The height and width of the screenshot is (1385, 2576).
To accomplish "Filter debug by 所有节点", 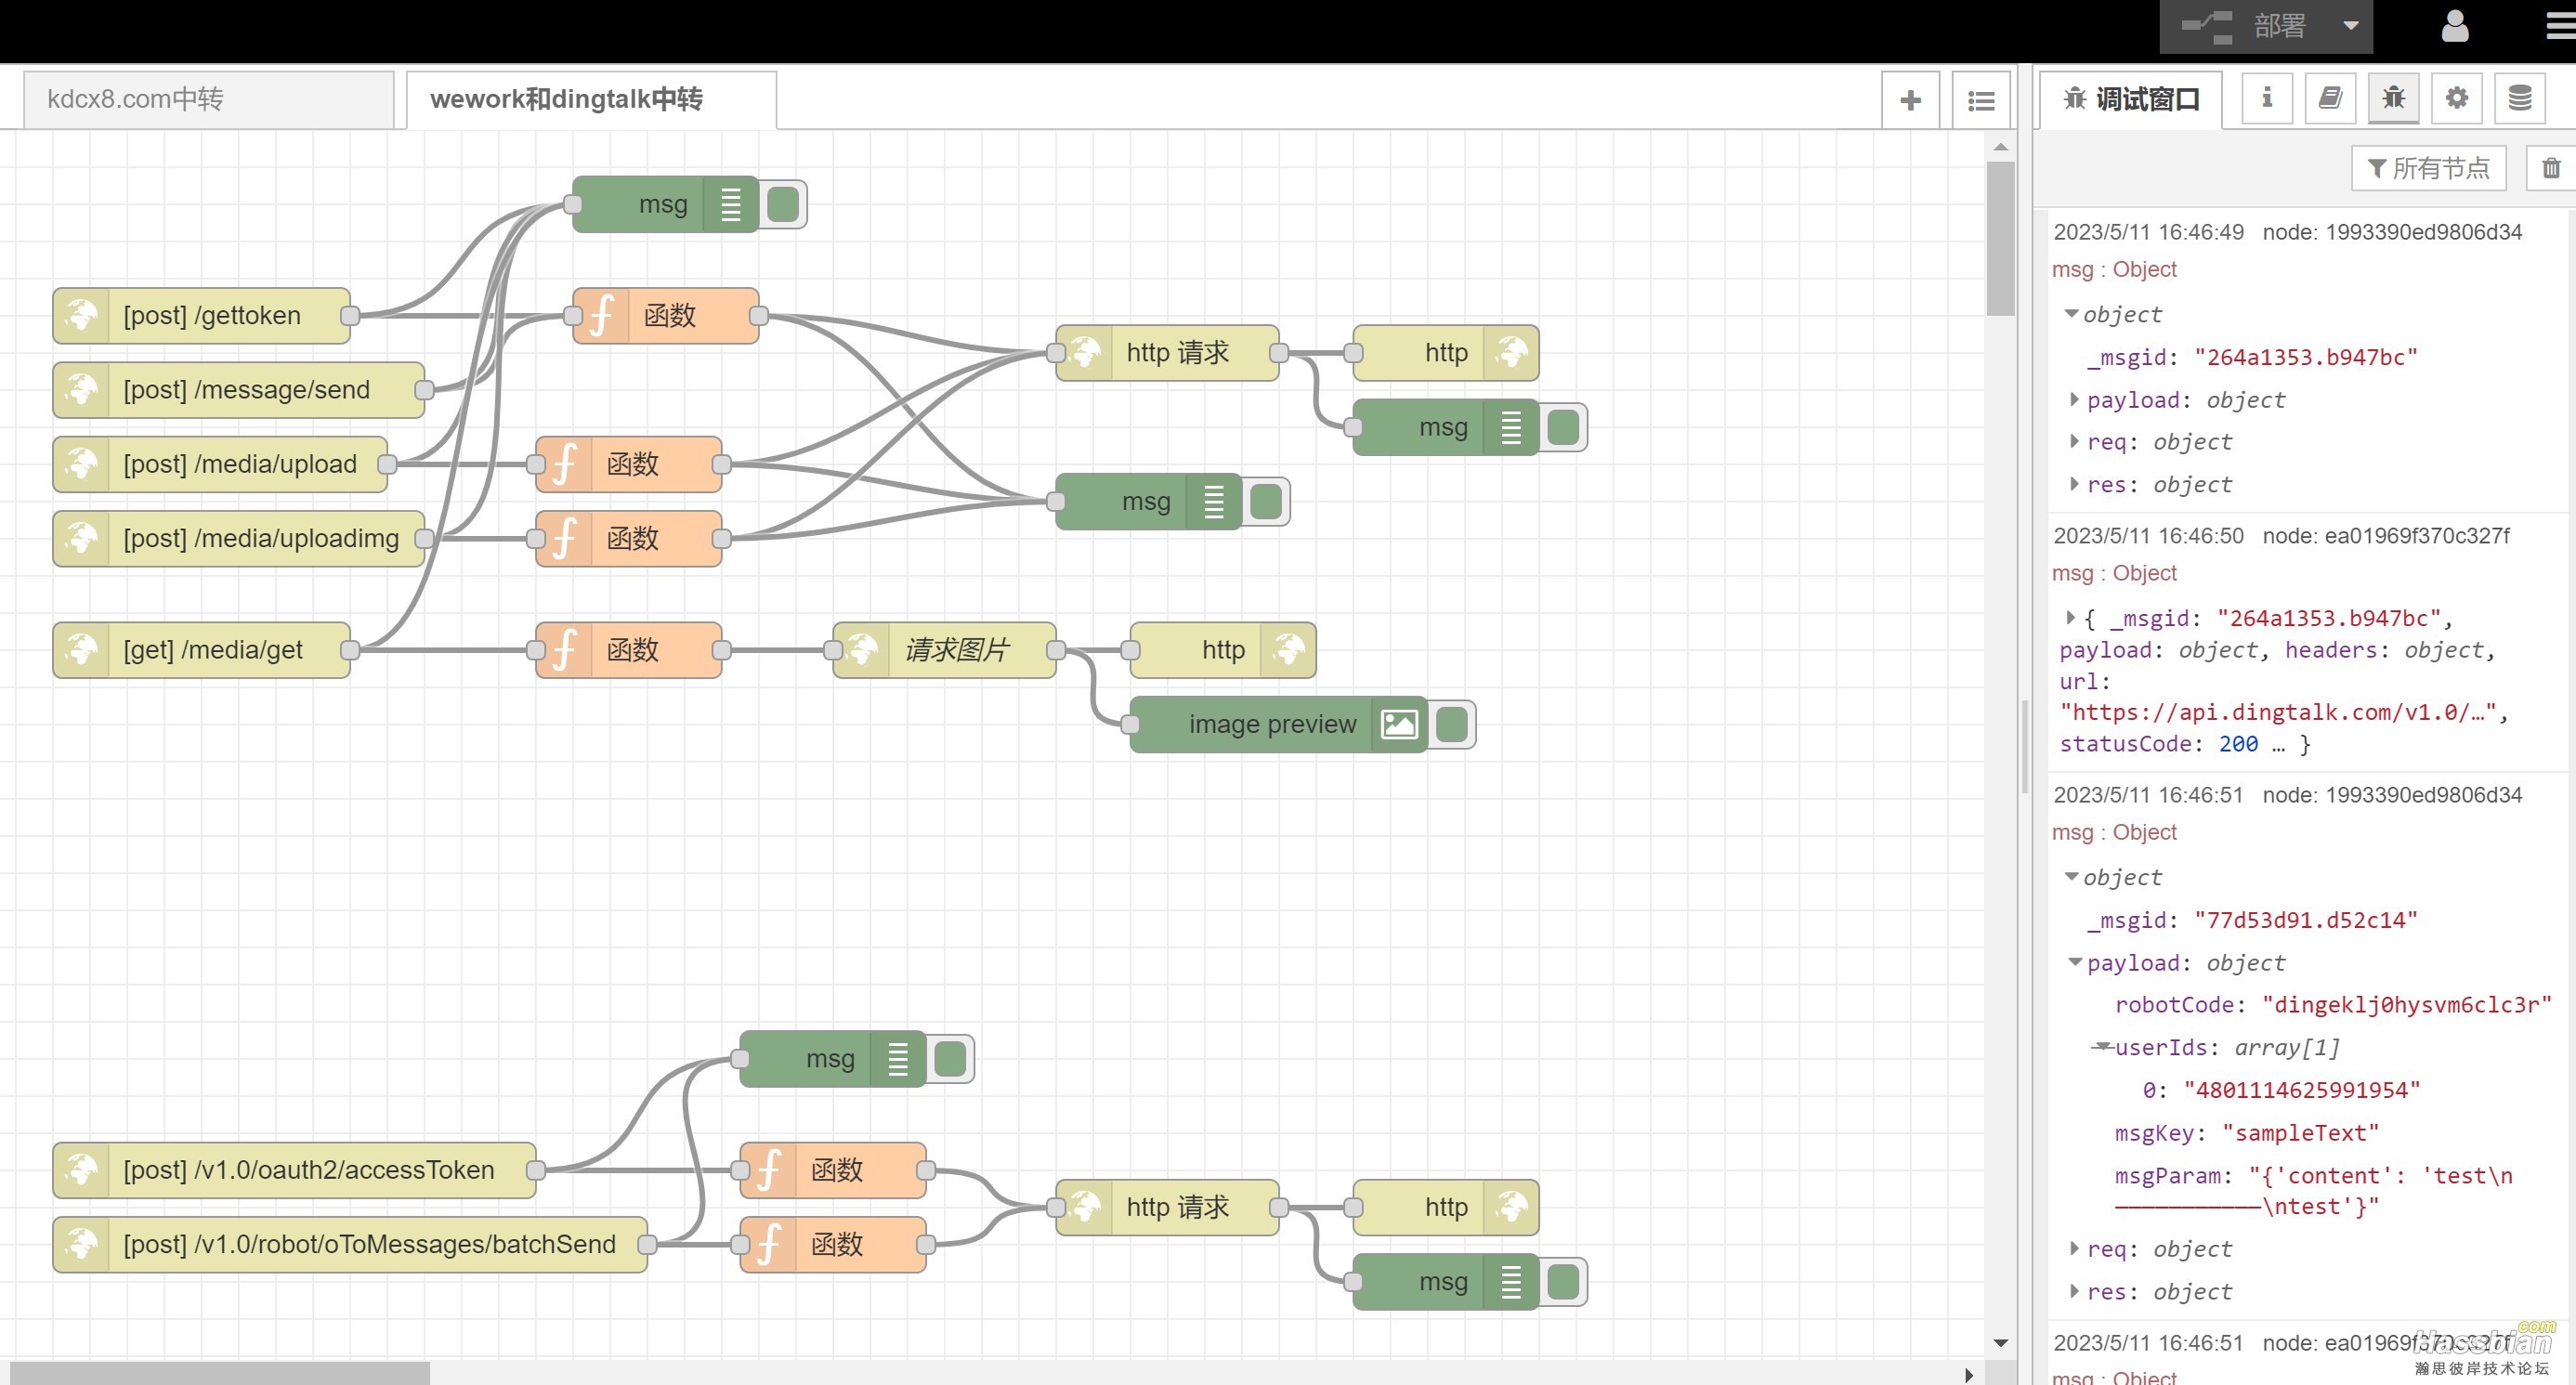I will (2428, 168).
